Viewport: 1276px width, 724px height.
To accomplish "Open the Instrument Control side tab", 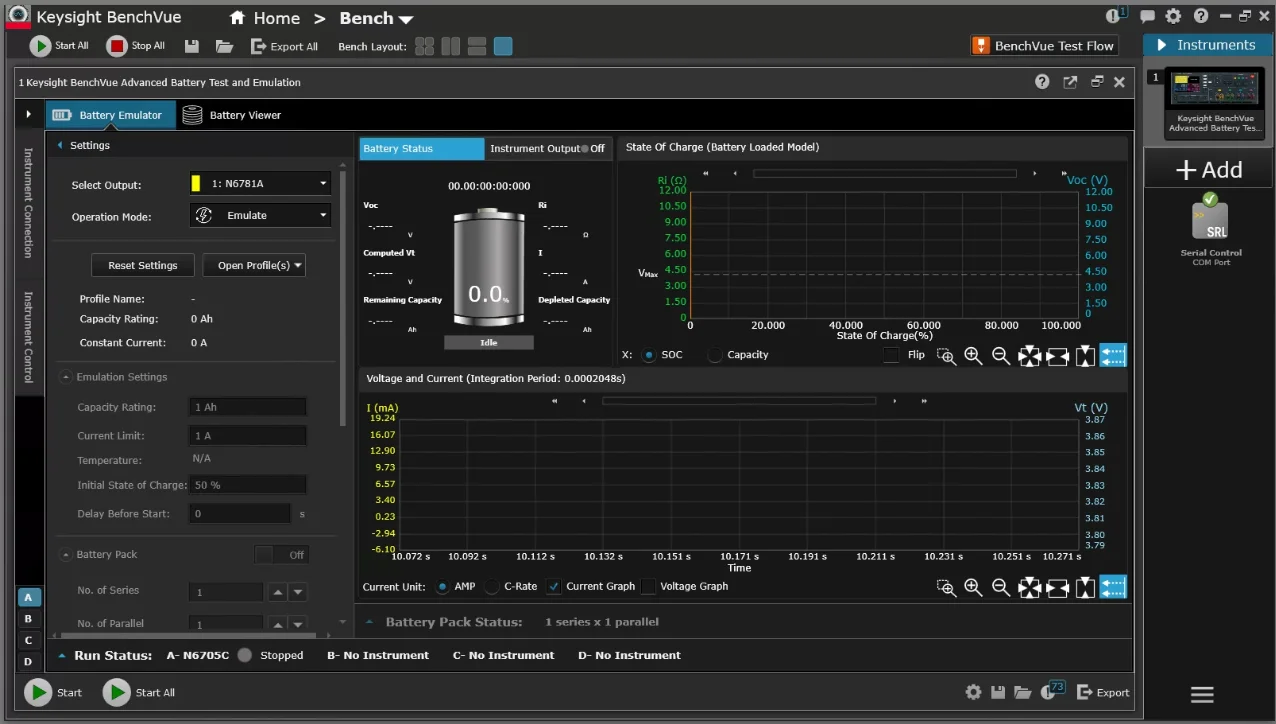I will point(29,337).
